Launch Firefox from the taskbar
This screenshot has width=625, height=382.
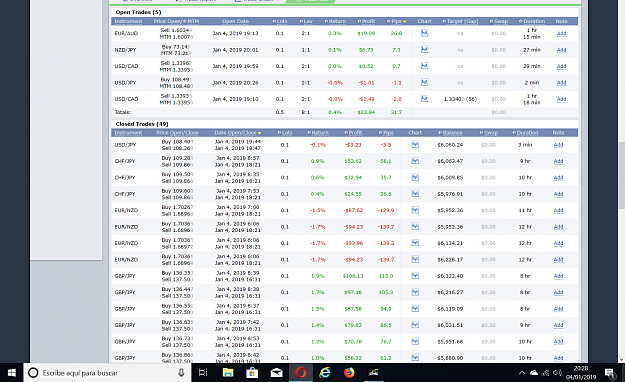click(349, 373)
